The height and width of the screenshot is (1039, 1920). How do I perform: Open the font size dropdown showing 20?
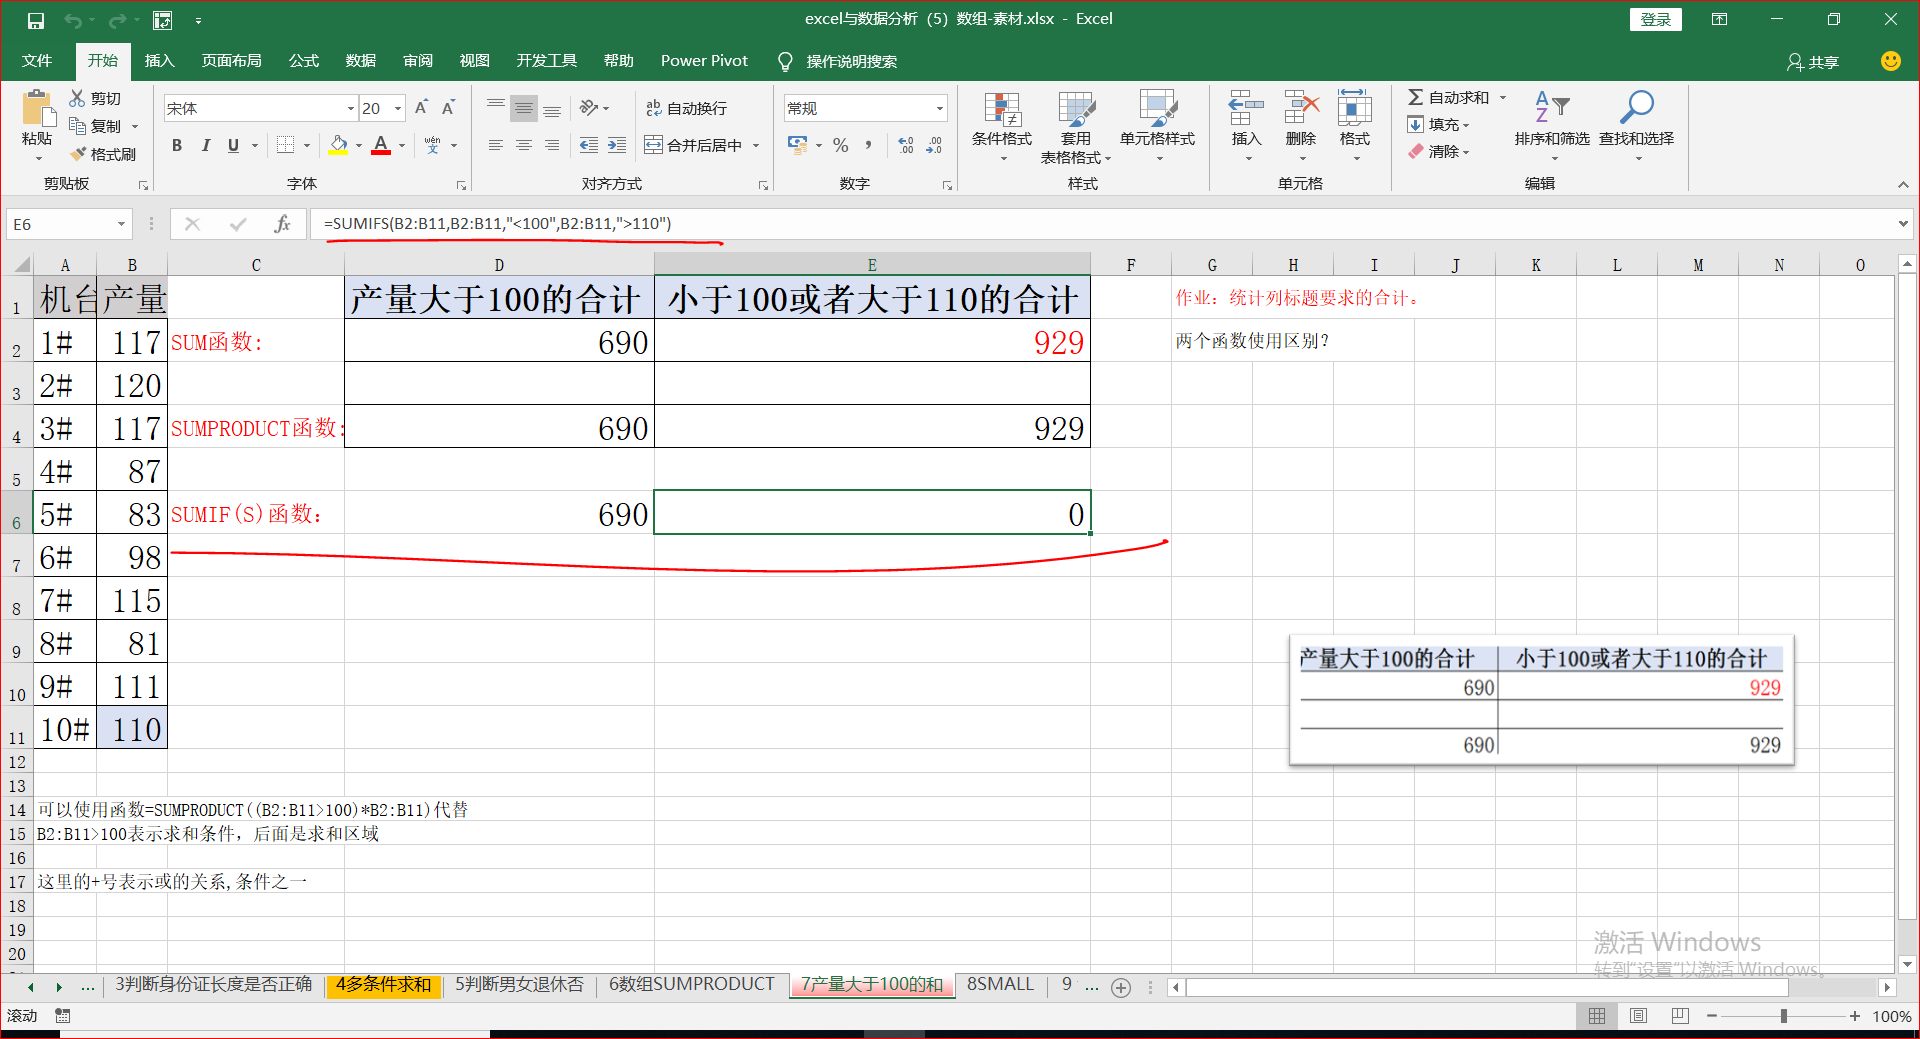pos(398,108)
